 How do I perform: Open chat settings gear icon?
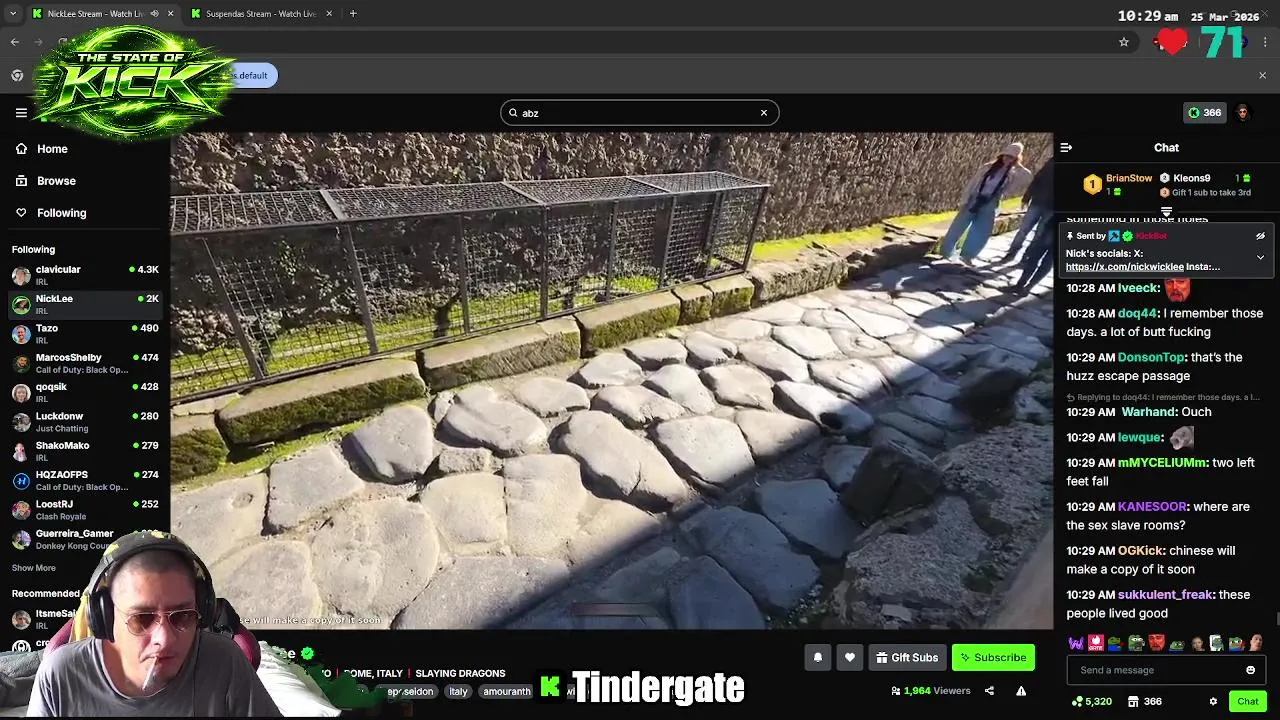(x=1213, y=702)
